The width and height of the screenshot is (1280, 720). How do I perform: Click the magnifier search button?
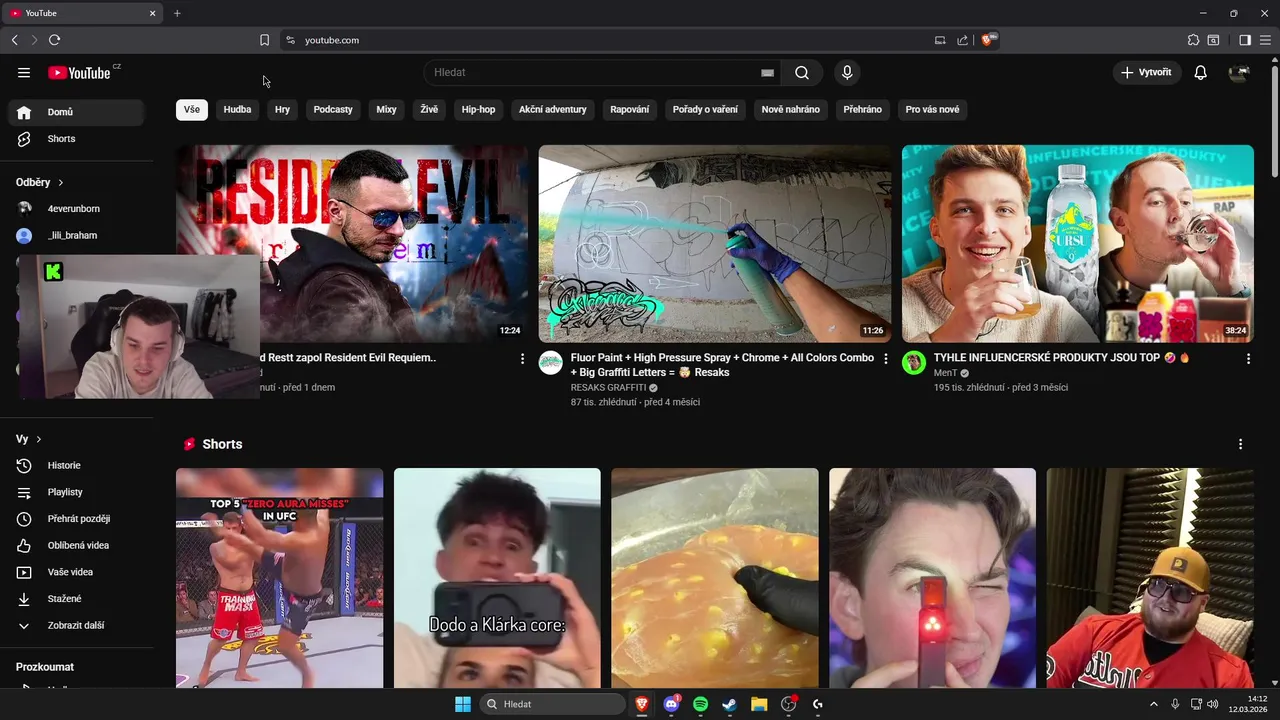coord(802,72)
